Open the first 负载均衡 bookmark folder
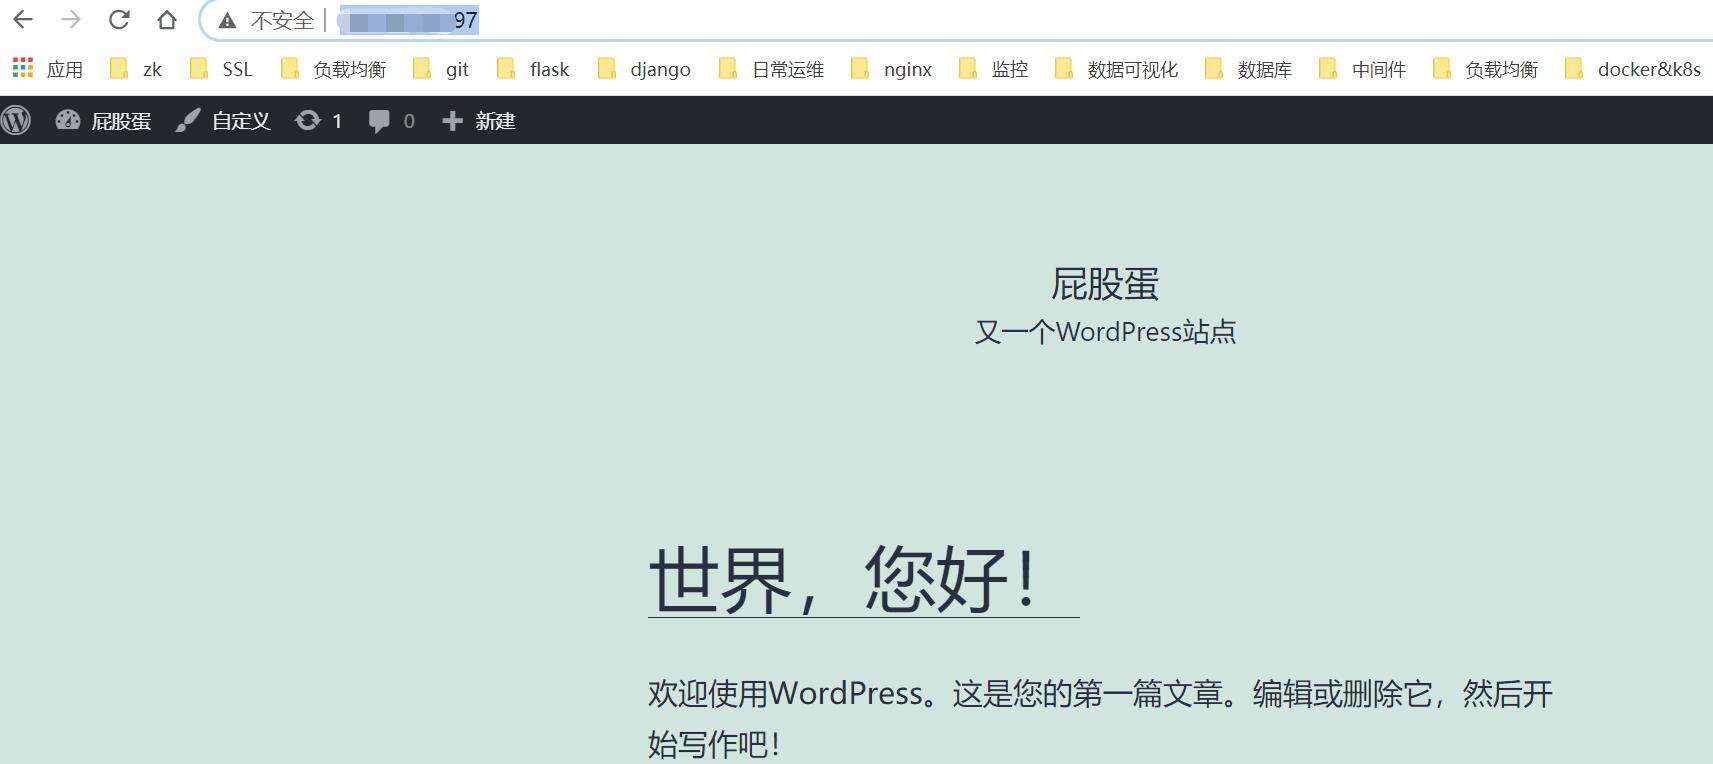Image resolution: width=1713 pixels, height=764 pixels. click(334, 69)
